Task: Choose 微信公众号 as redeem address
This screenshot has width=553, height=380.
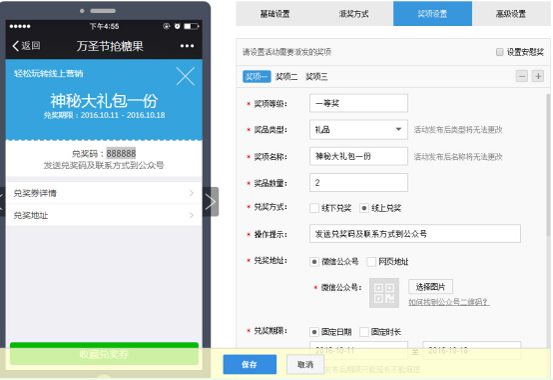Action: pyautogui.click(x=314, y=262)
